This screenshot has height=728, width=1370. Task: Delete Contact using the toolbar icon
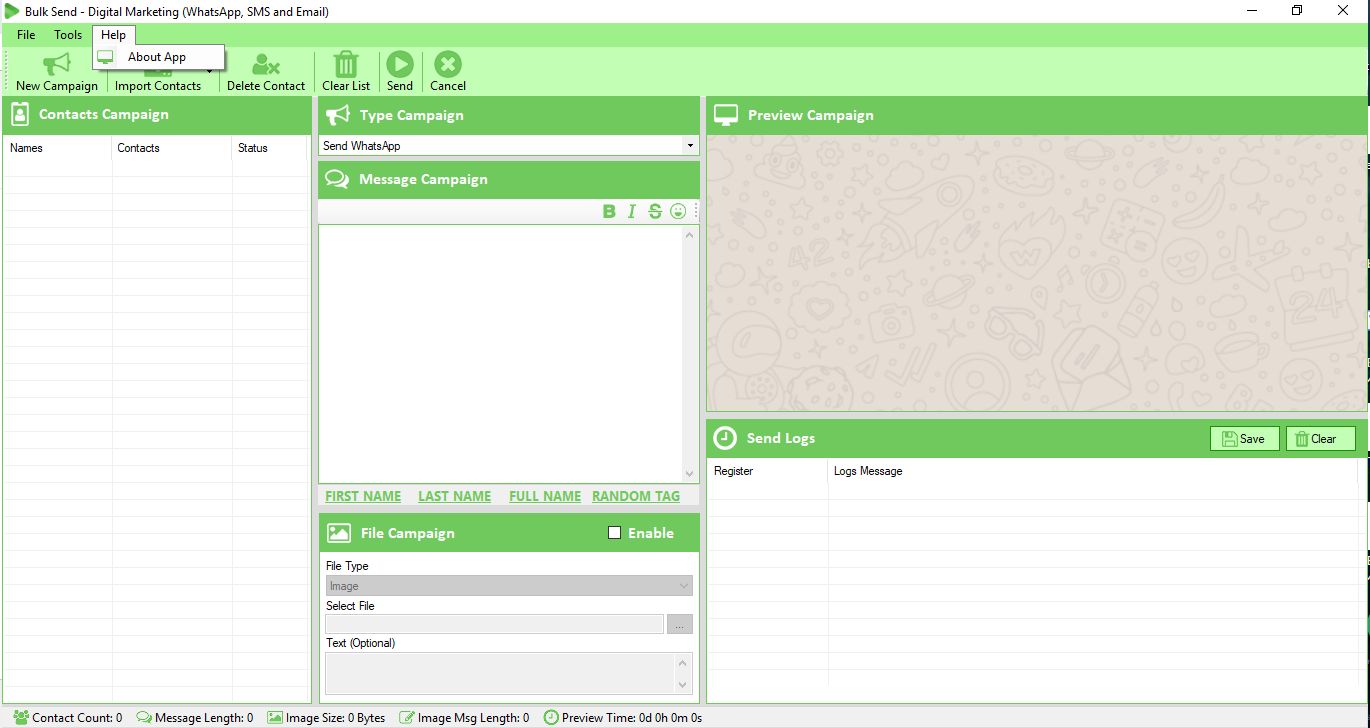(266, 72)
